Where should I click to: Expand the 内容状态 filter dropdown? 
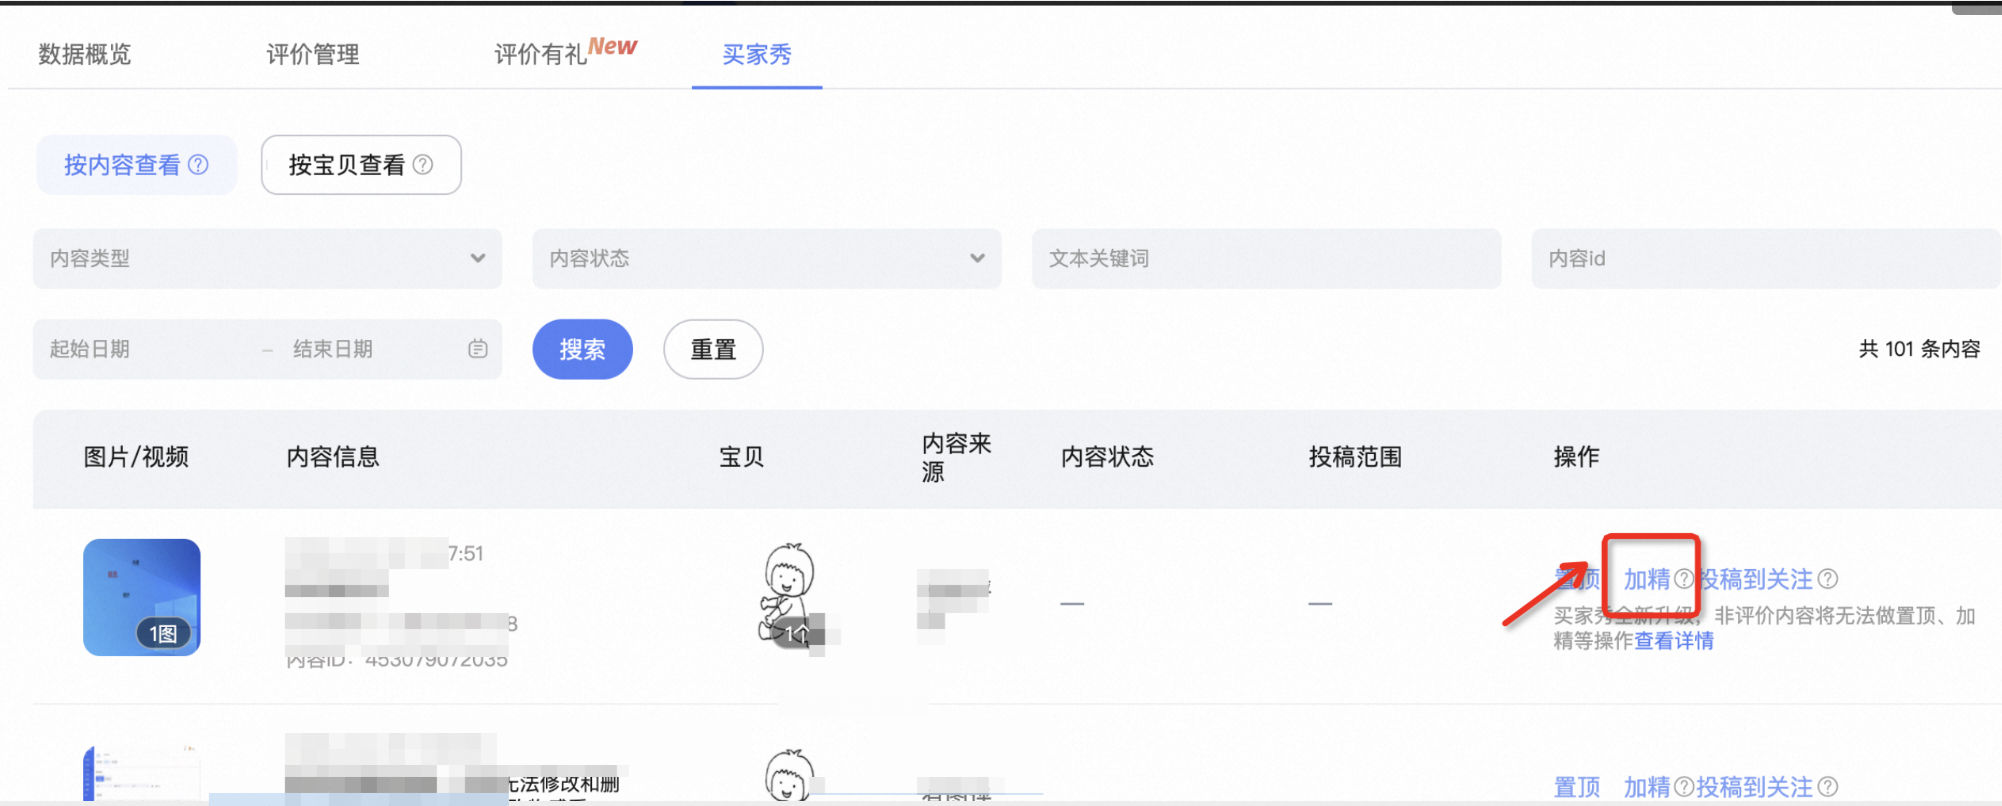767,258
